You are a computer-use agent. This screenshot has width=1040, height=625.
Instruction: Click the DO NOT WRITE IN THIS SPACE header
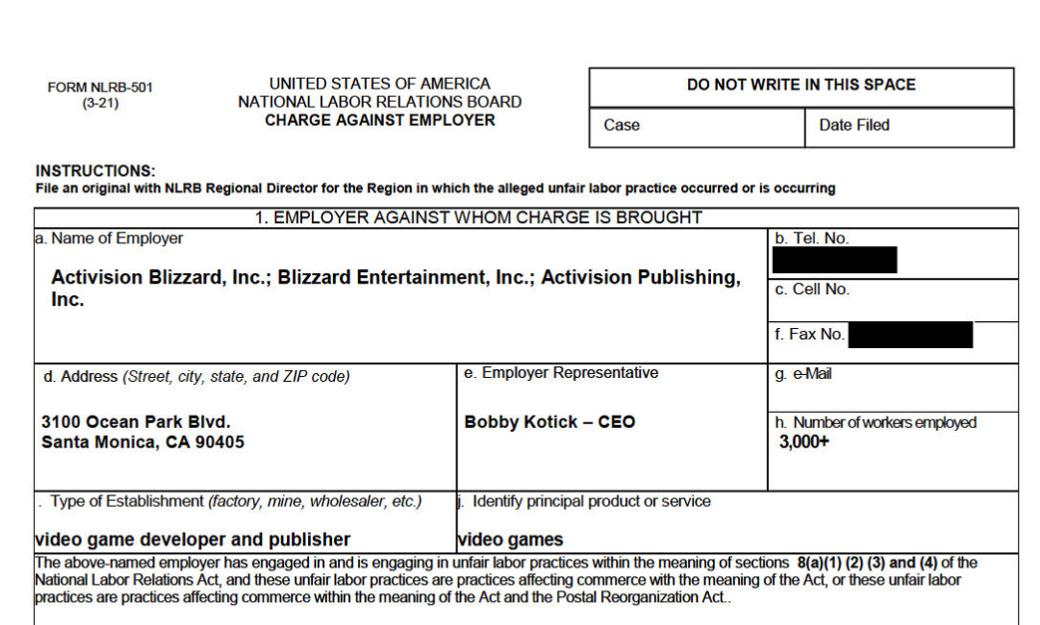tap(801, 86)
